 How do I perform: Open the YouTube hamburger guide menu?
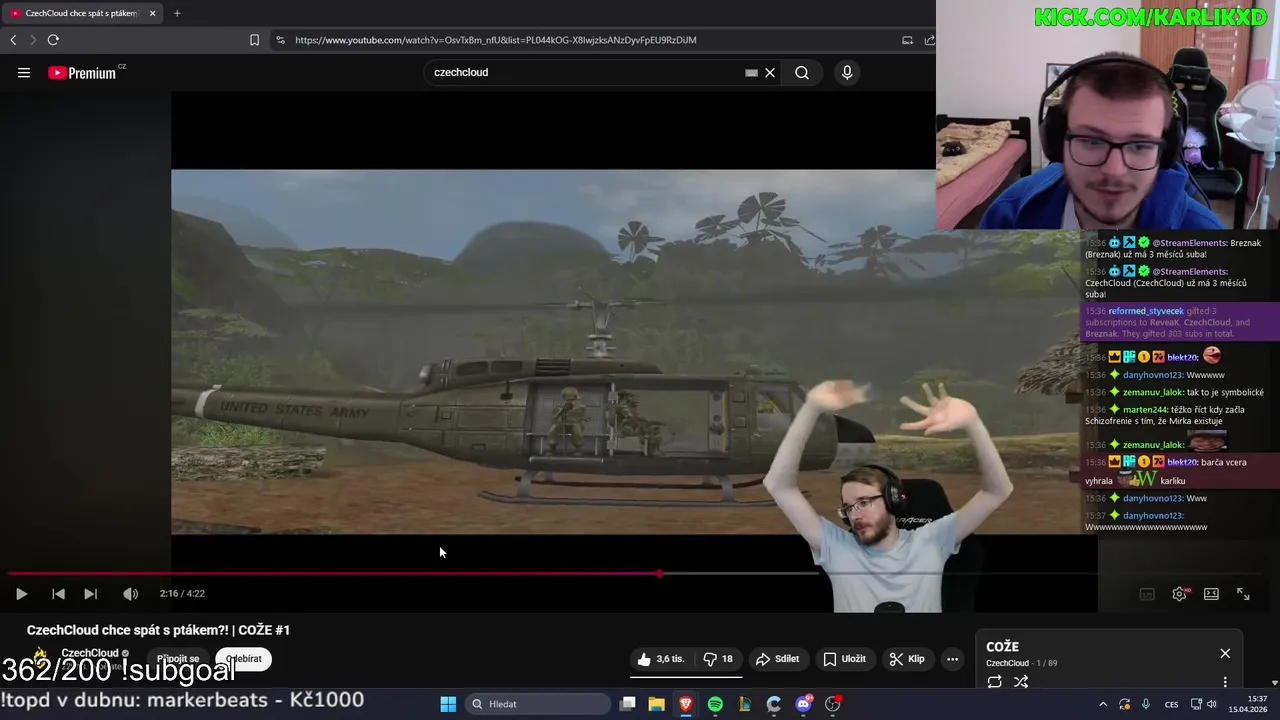(24, 72)
